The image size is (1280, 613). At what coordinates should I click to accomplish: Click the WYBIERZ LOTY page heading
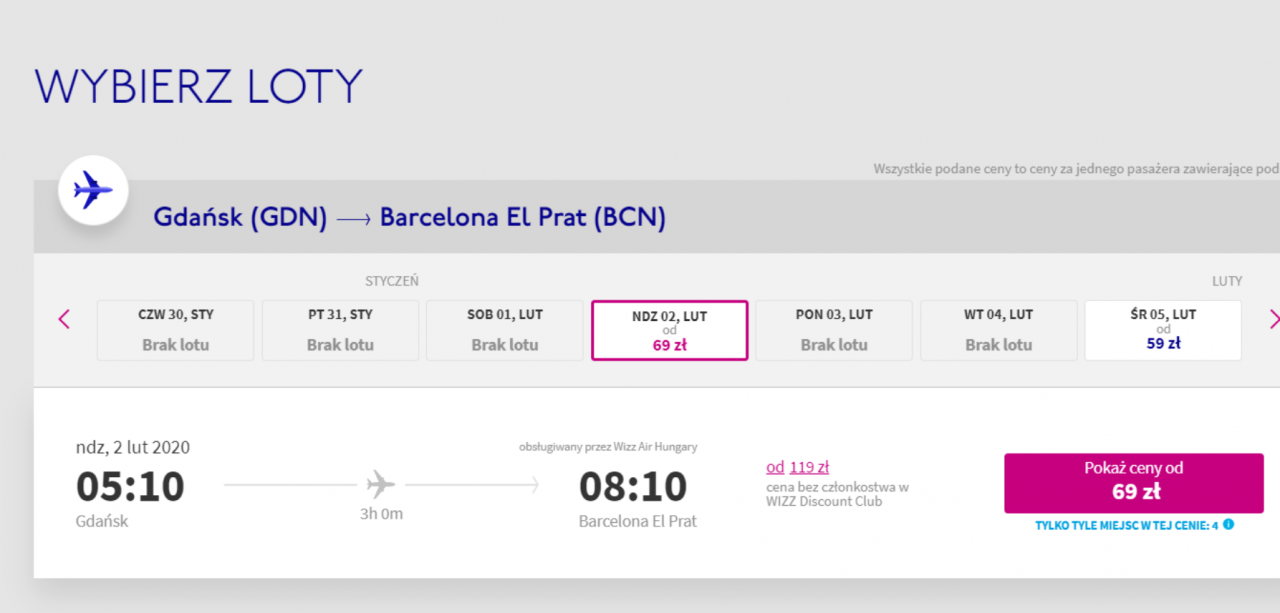pos(198,87)
